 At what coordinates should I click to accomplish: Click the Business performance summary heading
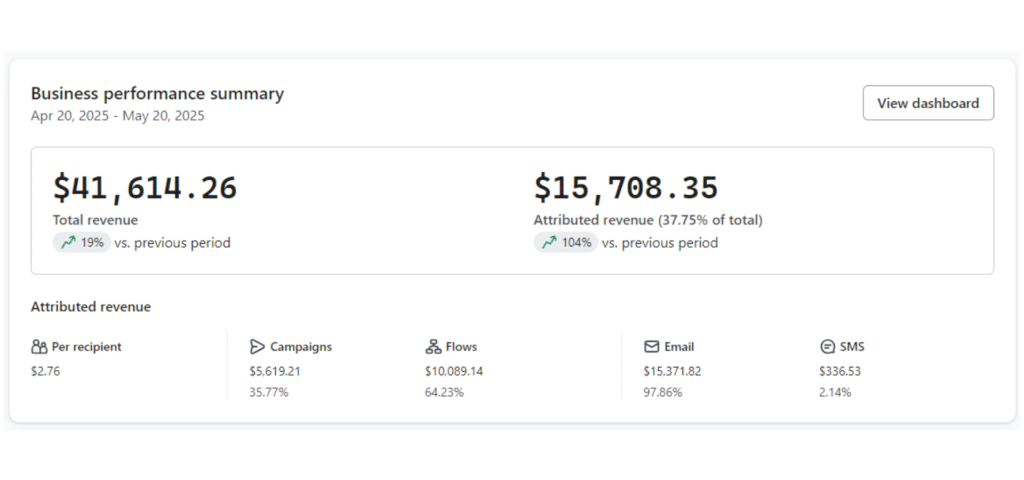157,94
